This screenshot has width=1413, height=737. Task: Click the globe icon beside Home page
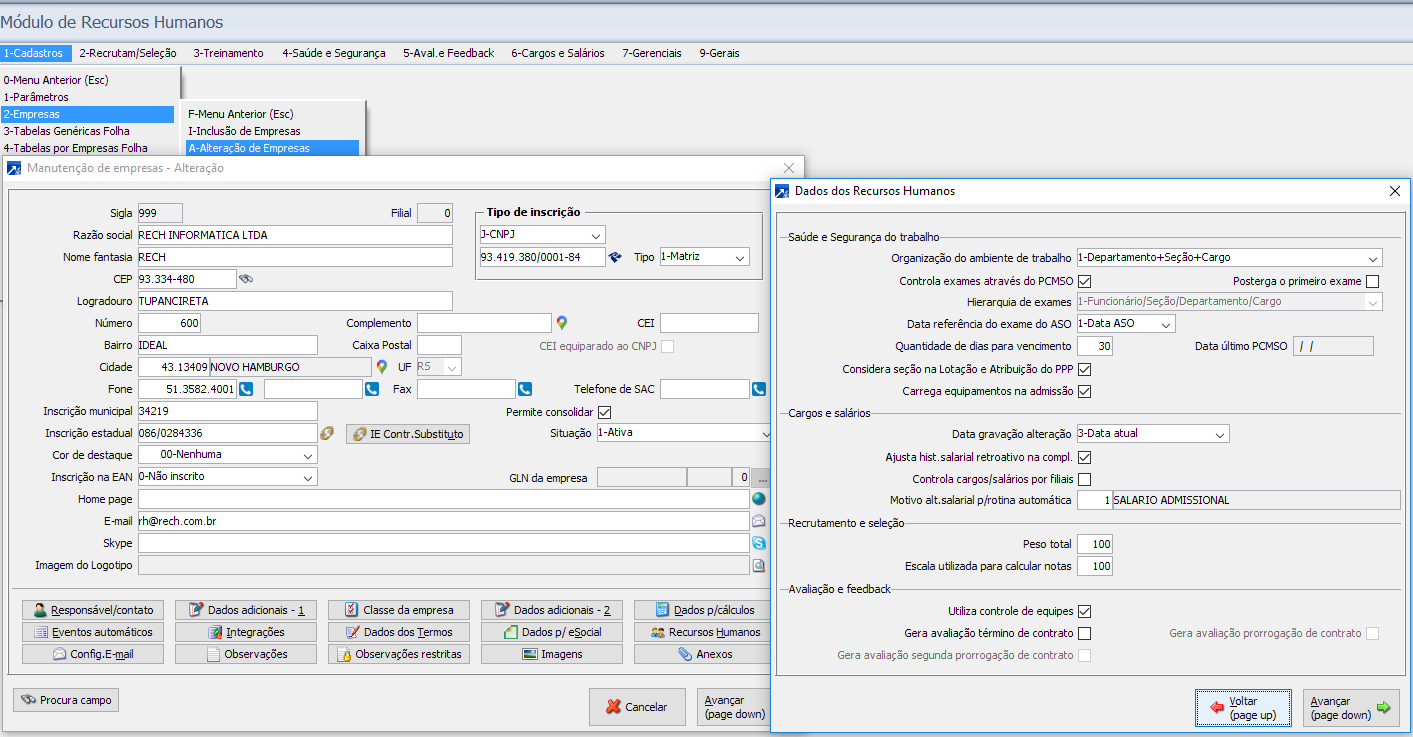click(x=759, y=499)
